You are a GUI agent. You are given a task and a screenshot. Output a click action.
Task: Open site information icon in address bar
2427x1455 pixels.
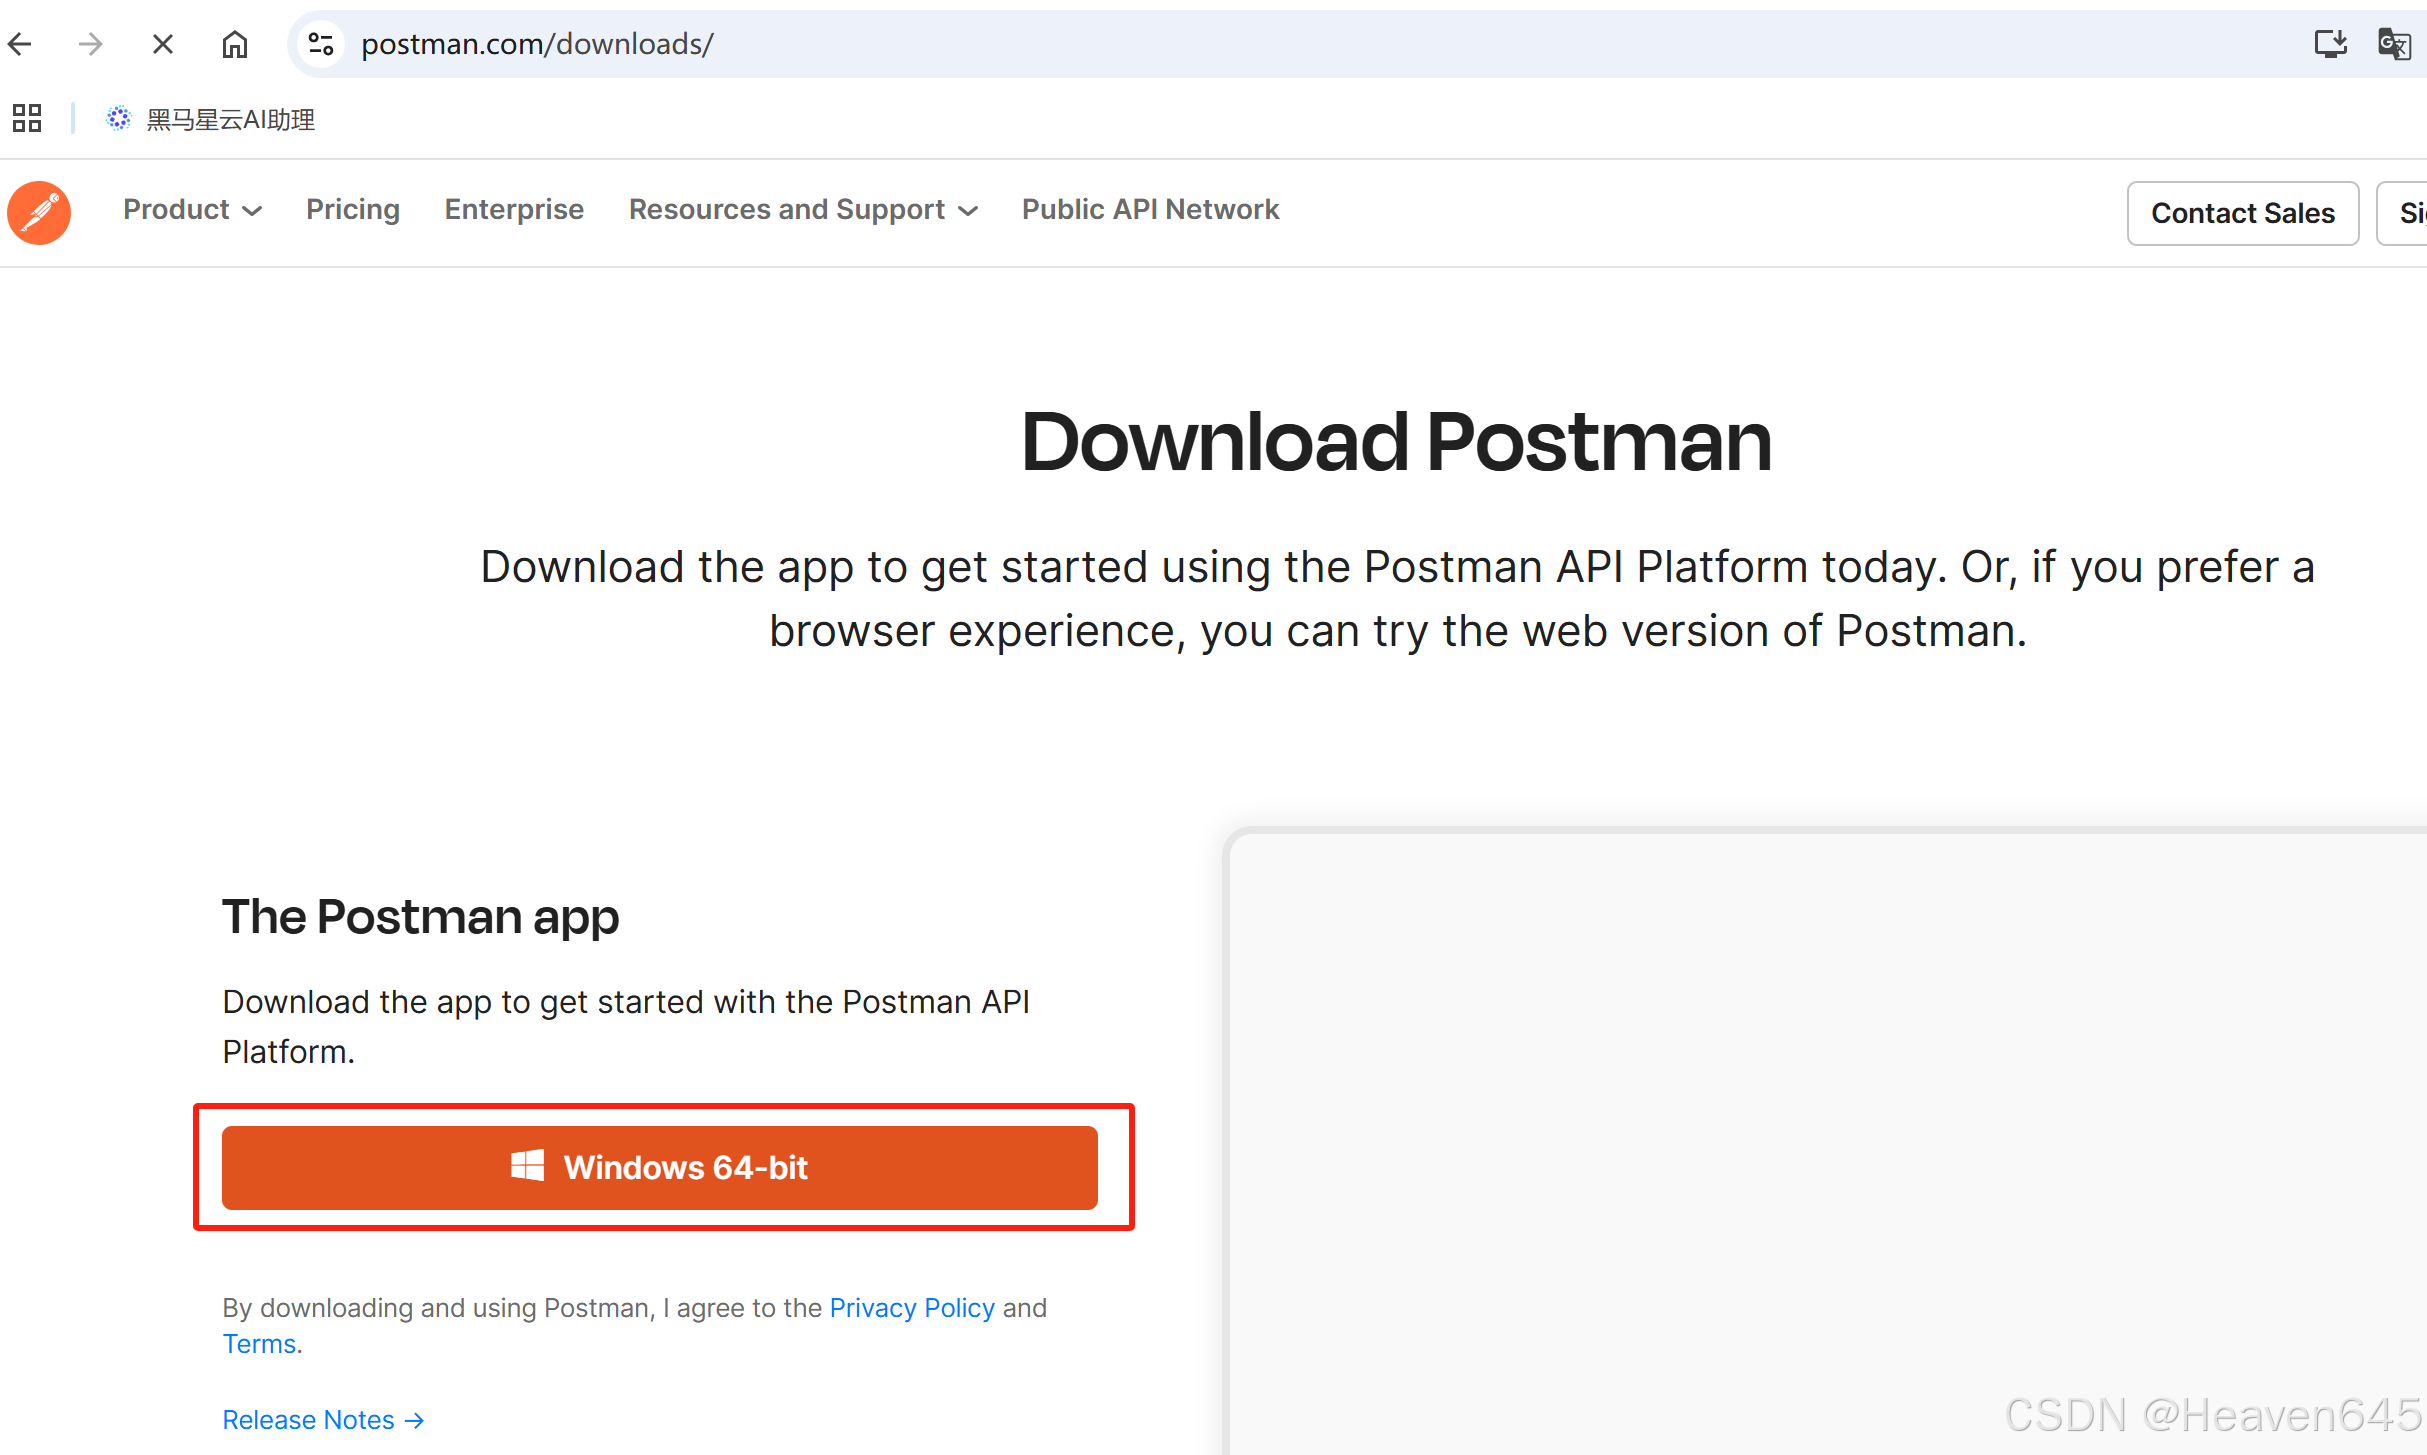point(321,44)
